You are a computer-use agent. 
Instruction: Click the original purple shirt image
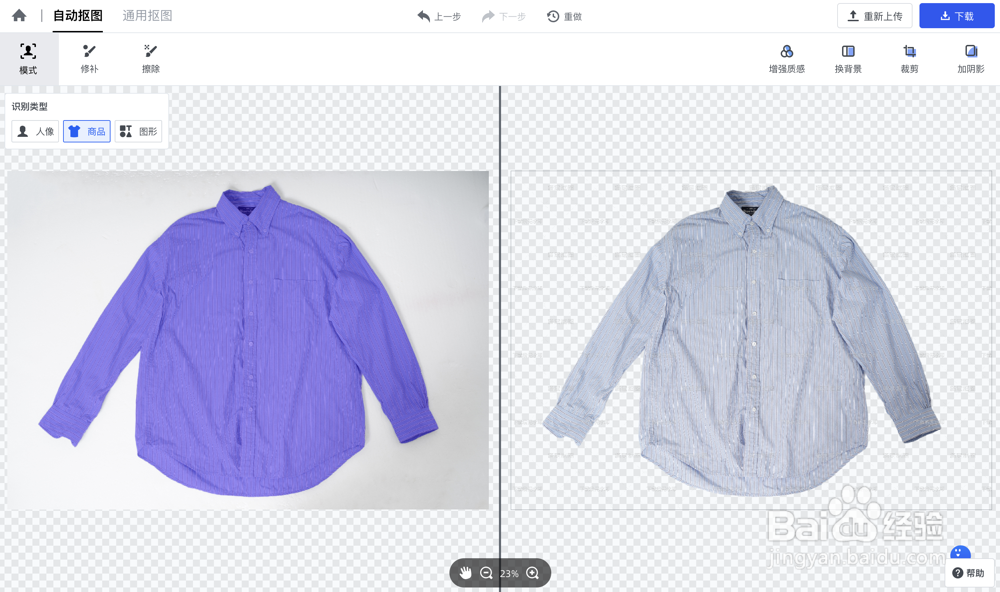click(247, 339)
